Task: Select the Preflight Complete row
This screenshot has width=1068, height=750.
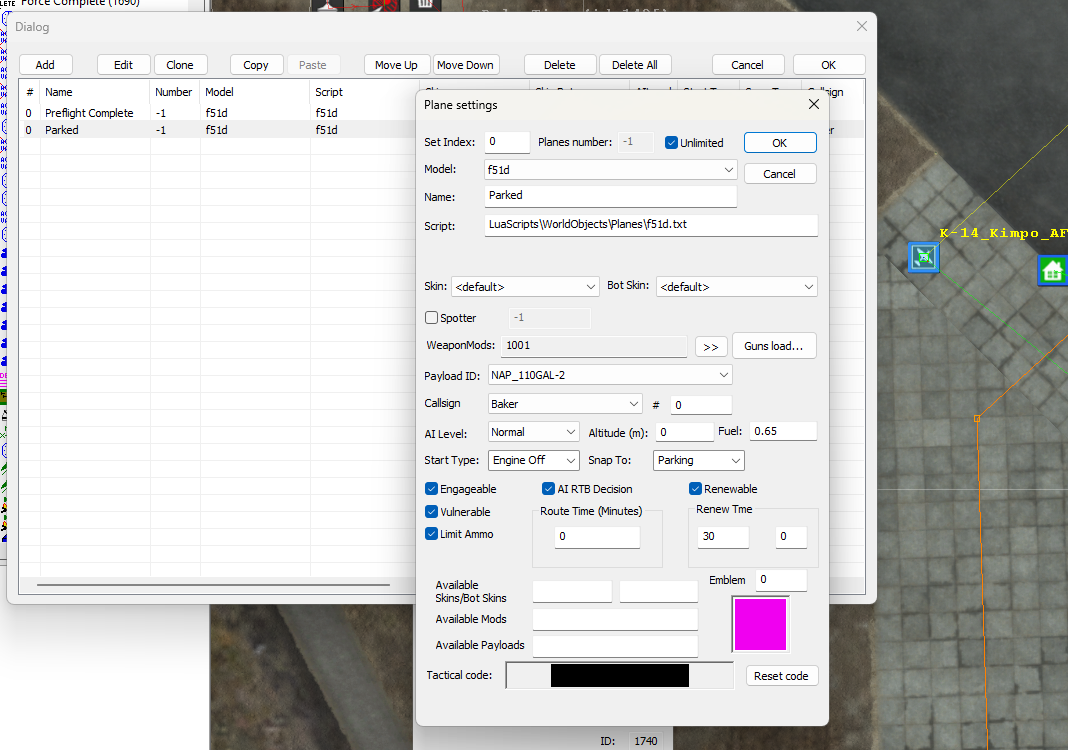Action: pos(218,113)
